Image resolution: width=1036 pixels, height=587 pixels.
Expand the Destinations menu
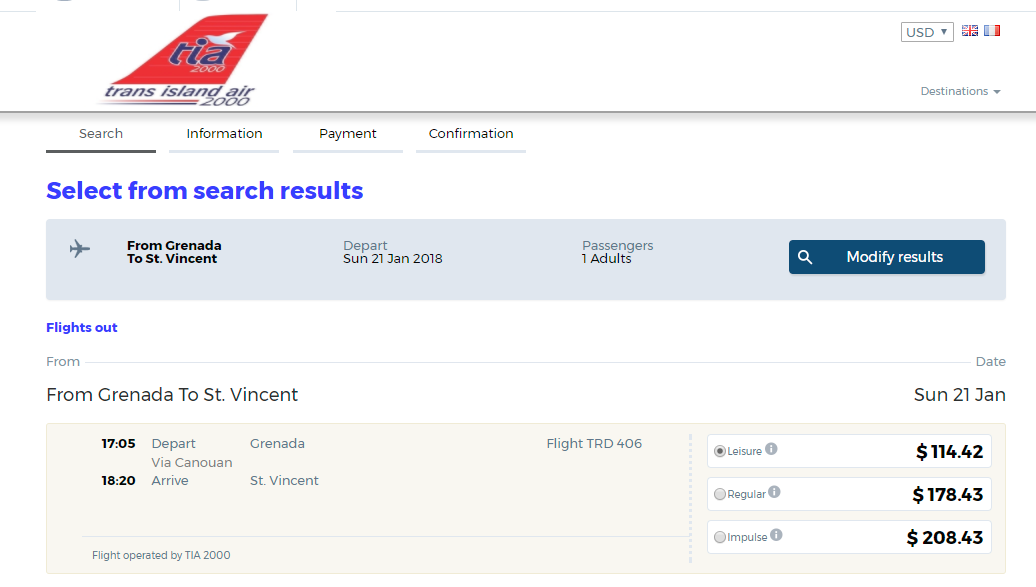coord(960,91)
